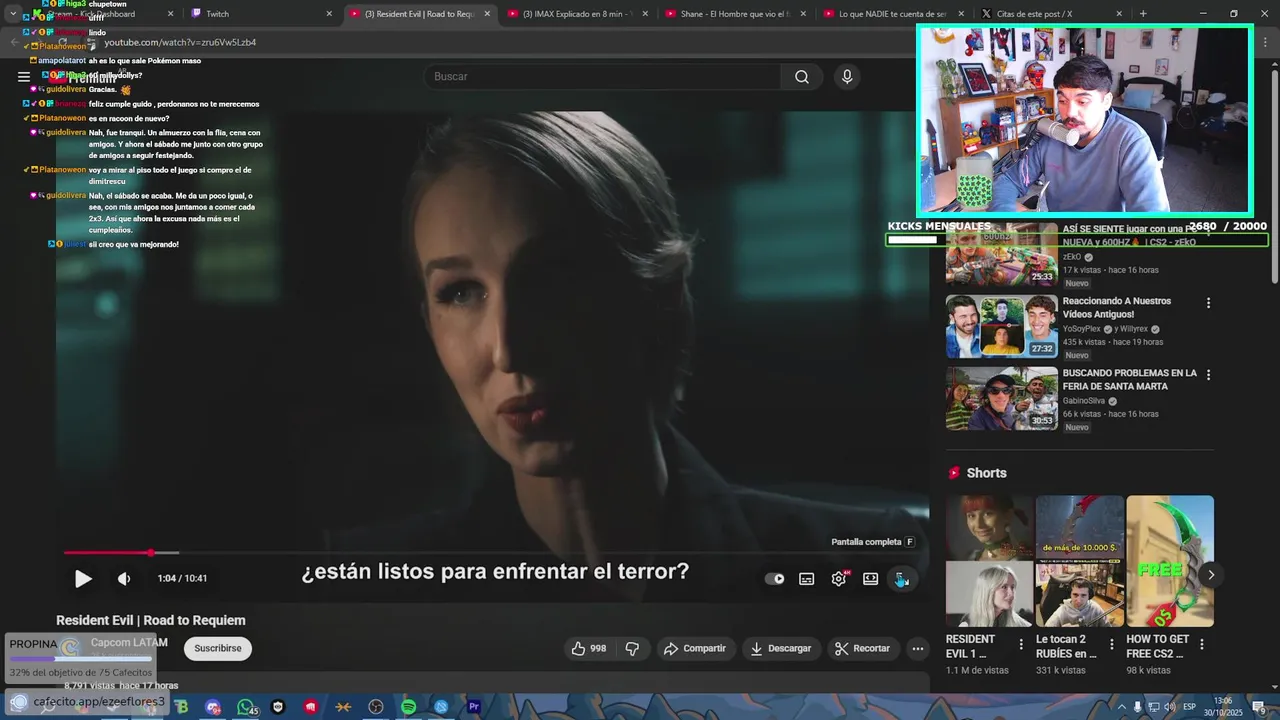This screenshot has width=1280, height=720.
Task: Open the ESP language indicator
Action: point(1190,707)
